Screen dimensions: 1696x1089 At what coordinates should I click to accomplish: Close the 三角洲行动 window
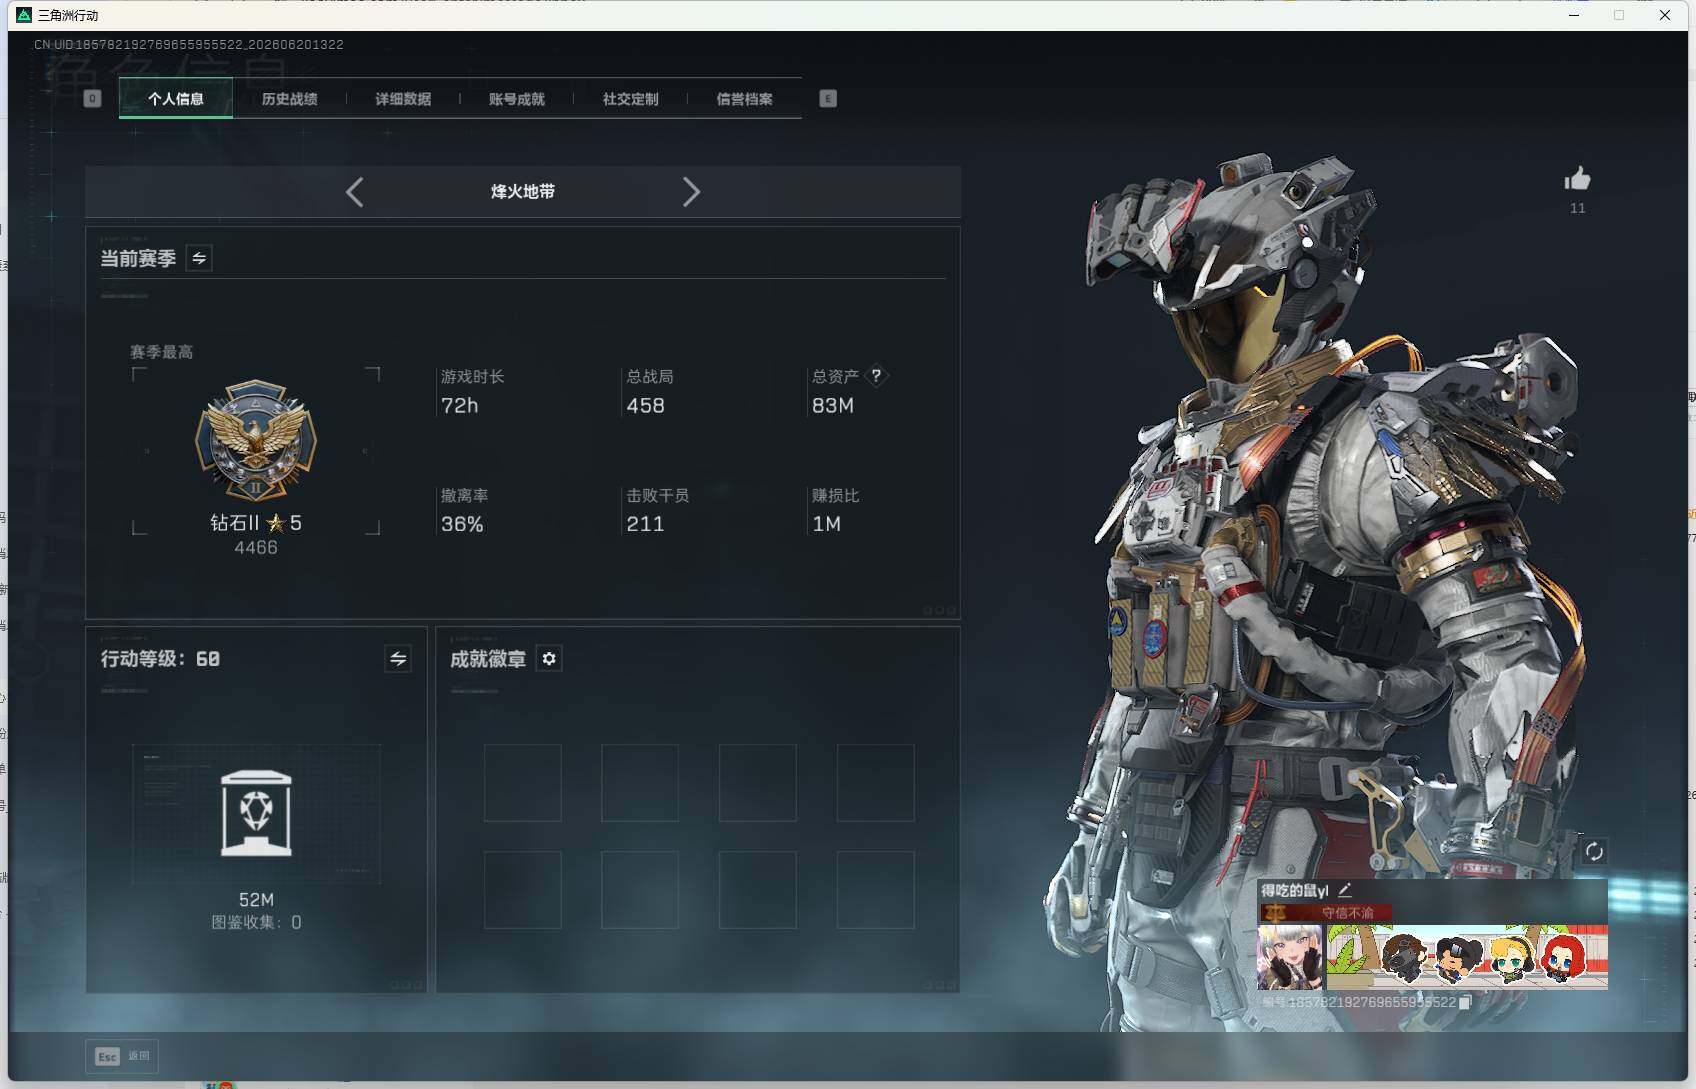1665,15
